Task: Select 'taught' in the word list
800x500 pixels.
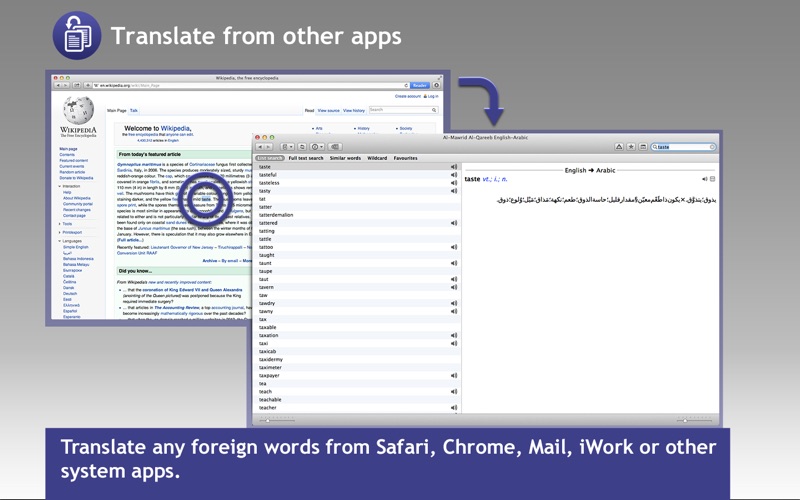Action: (357, 255)
